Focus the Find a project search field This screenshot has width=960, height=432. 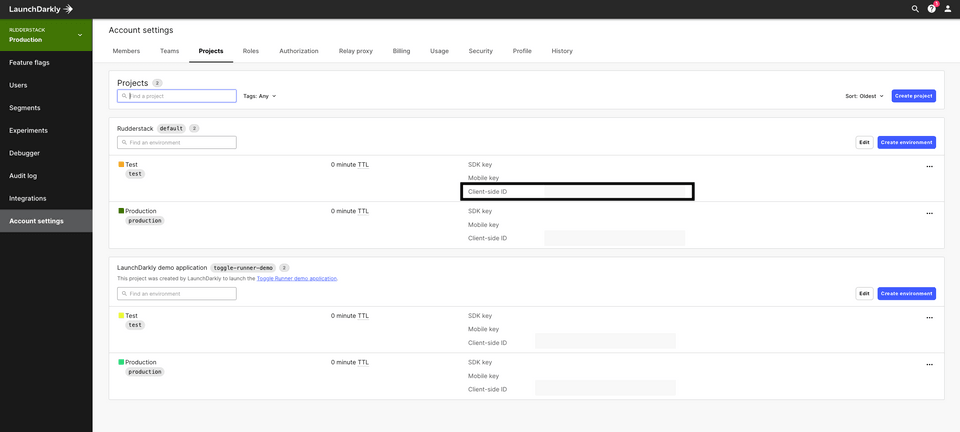[176, 96]
